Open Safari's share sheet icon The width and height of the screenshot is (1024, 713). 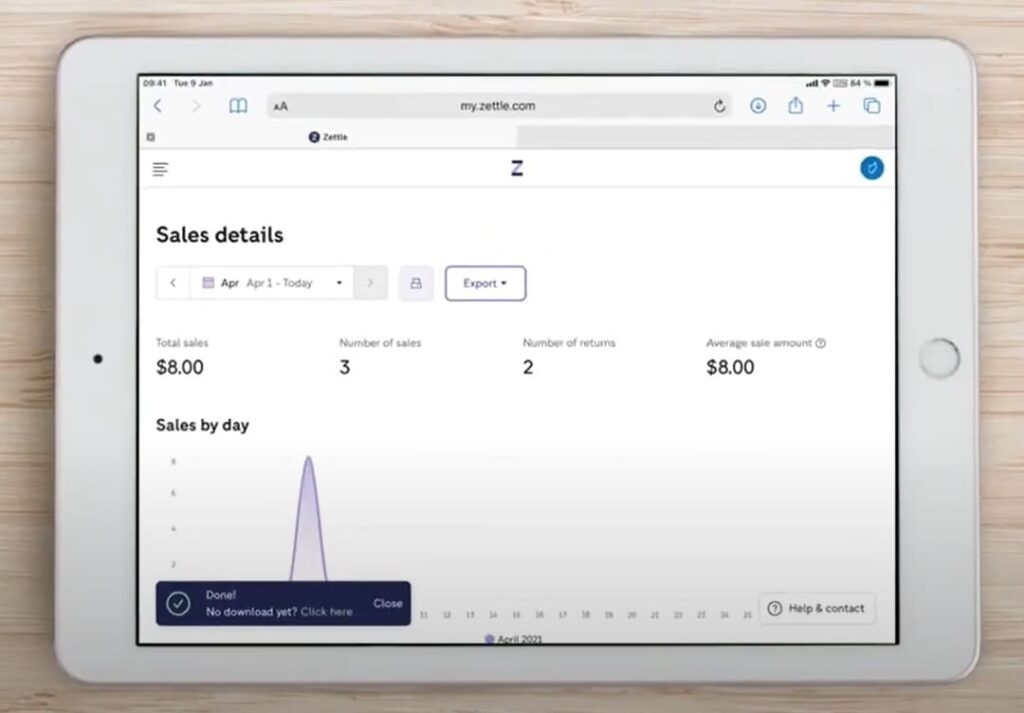click(795, 105)
